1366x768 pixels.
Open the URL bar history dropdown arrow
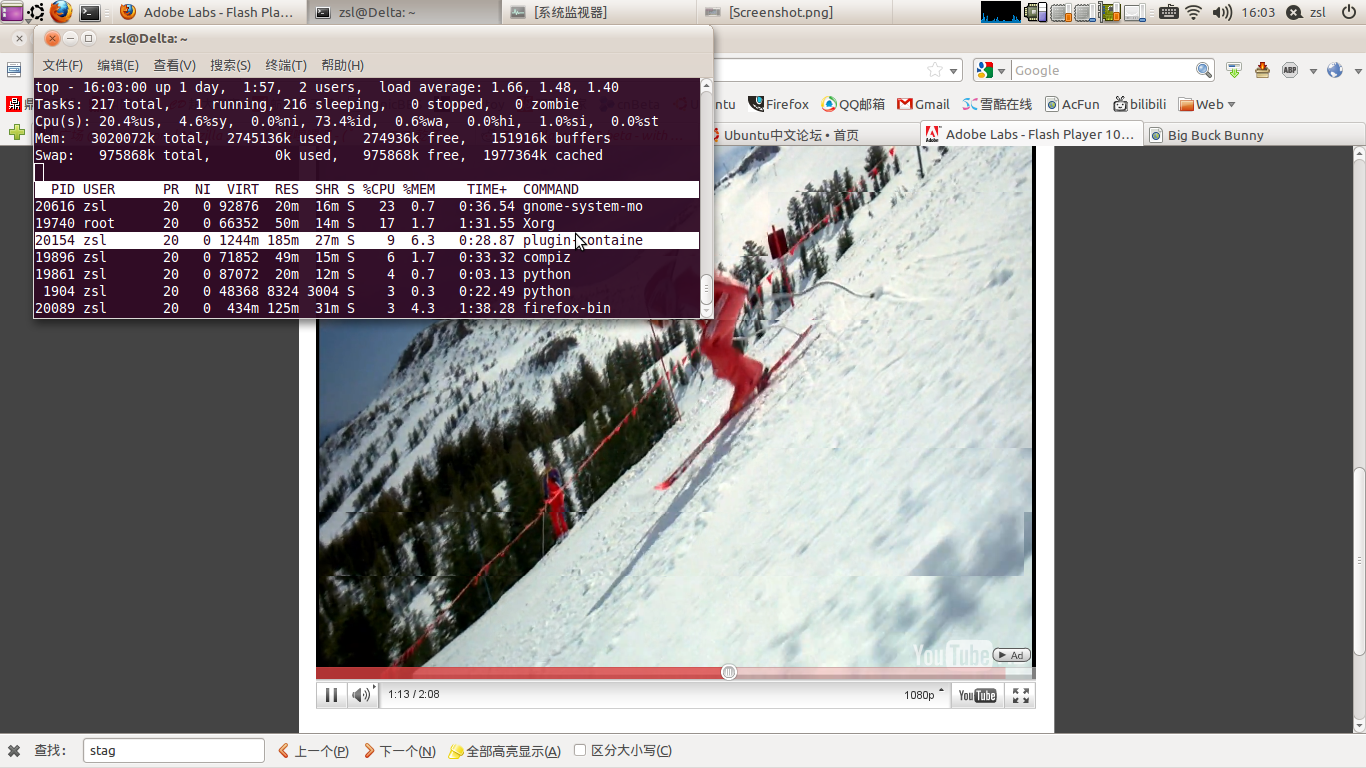pyautogui.click(x=954, y=71)
